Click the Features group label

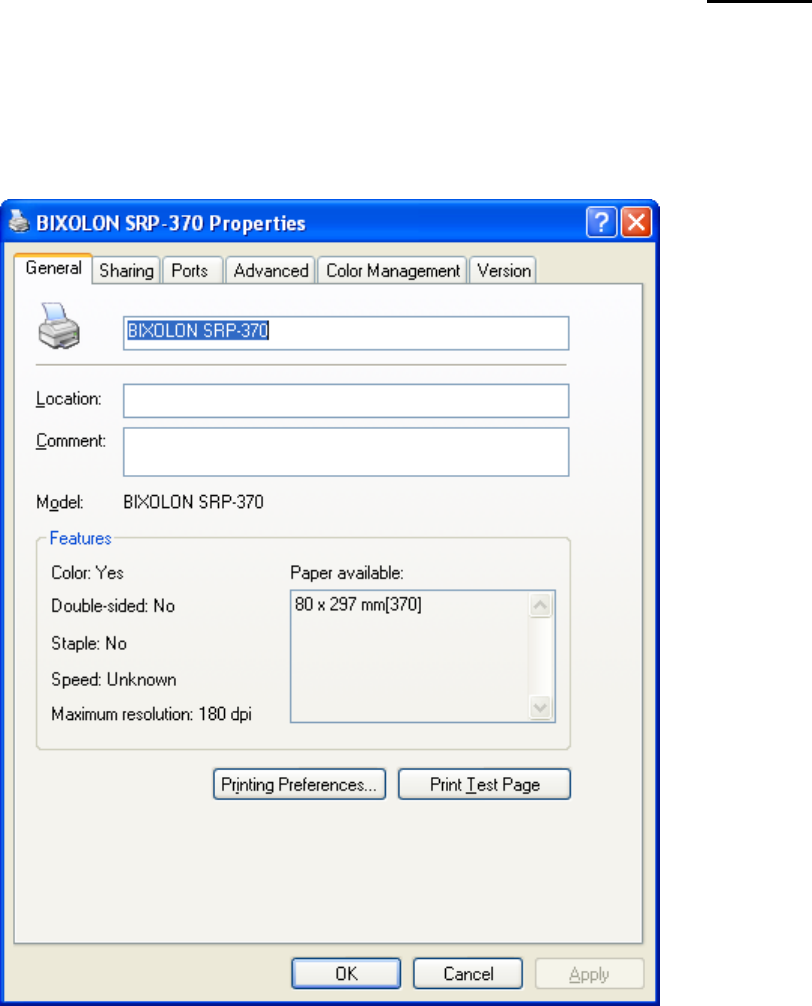pyautogui.click(x=80, y=538)
